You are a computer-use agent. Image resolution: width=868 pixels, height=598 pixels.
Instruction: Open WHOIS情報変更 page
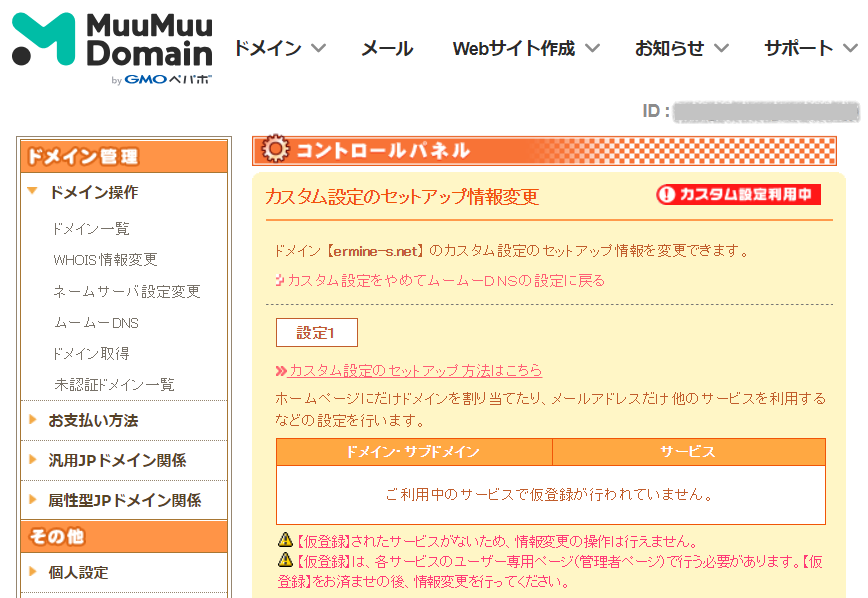click(x=105, y=260)
